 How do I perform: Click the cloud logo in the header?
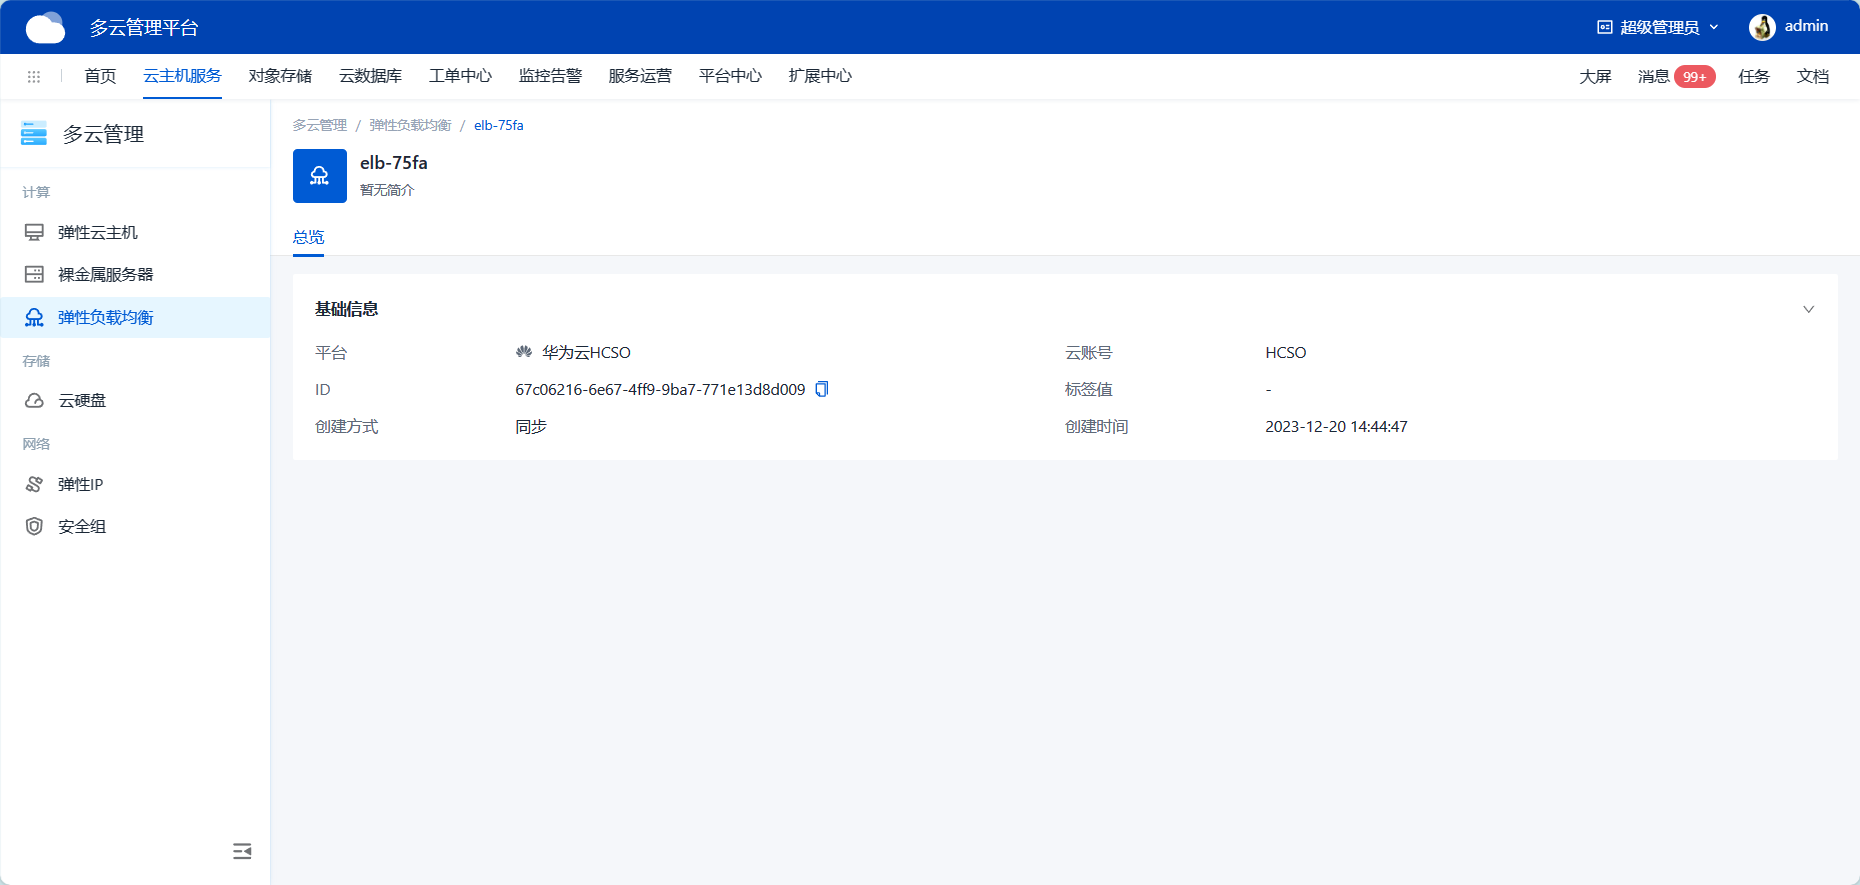coord(45,27)
